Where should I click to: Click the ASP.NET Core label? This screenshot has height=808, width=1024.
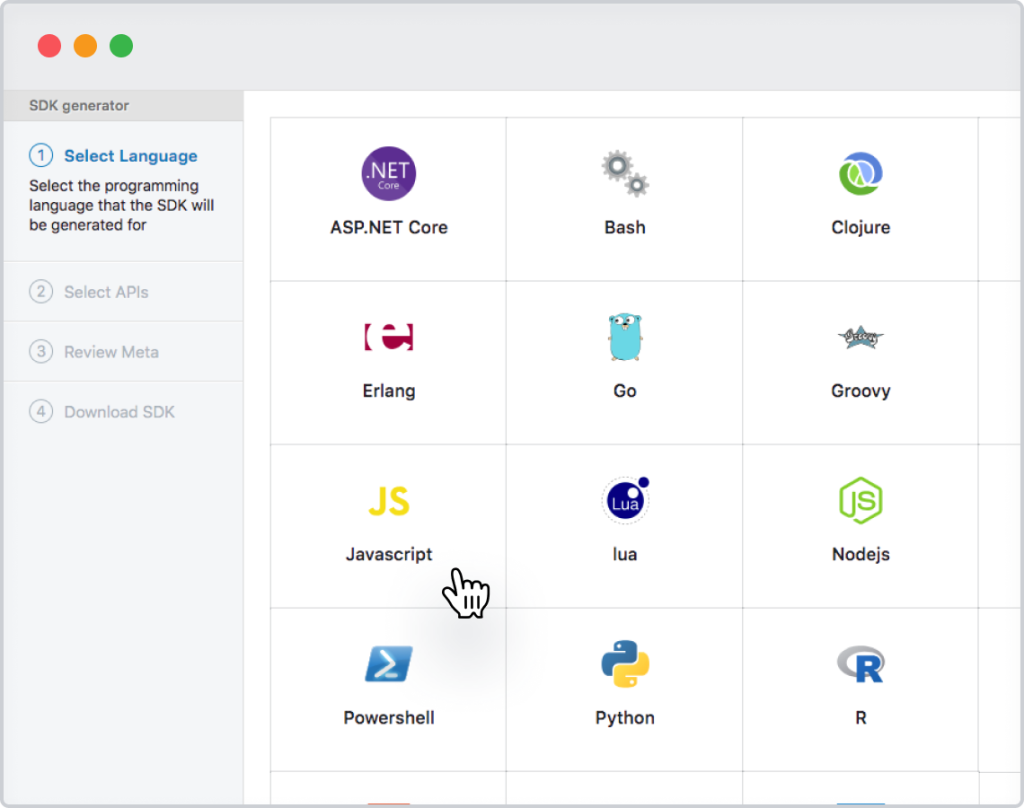pos(389,227)
